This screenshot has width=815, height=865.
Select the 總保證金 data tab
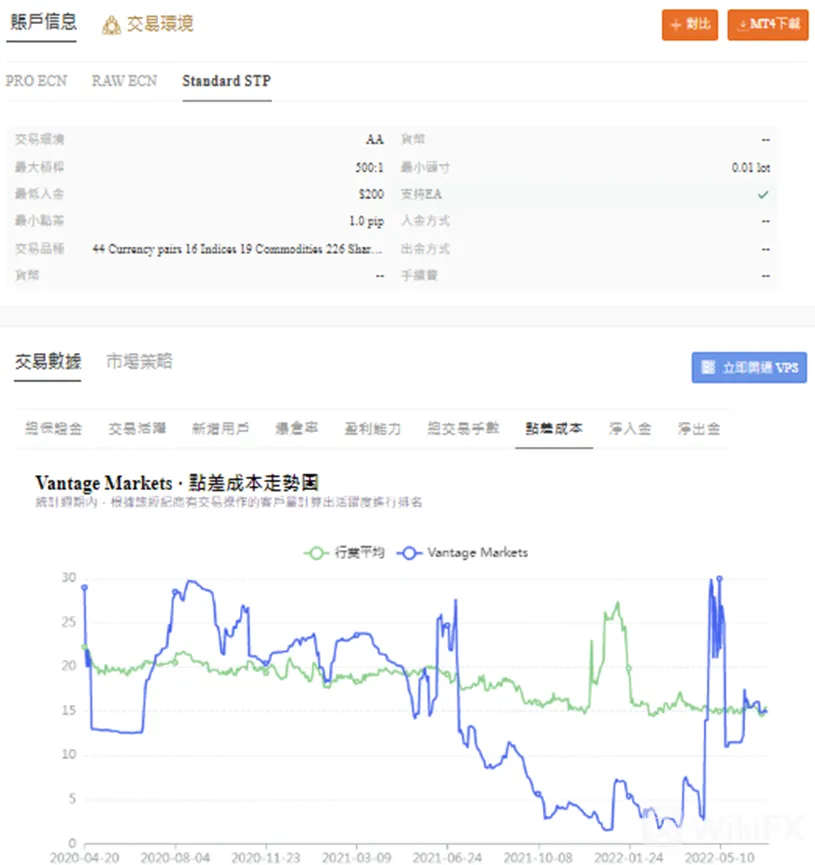pyautogui.click(x=54, y=429)
